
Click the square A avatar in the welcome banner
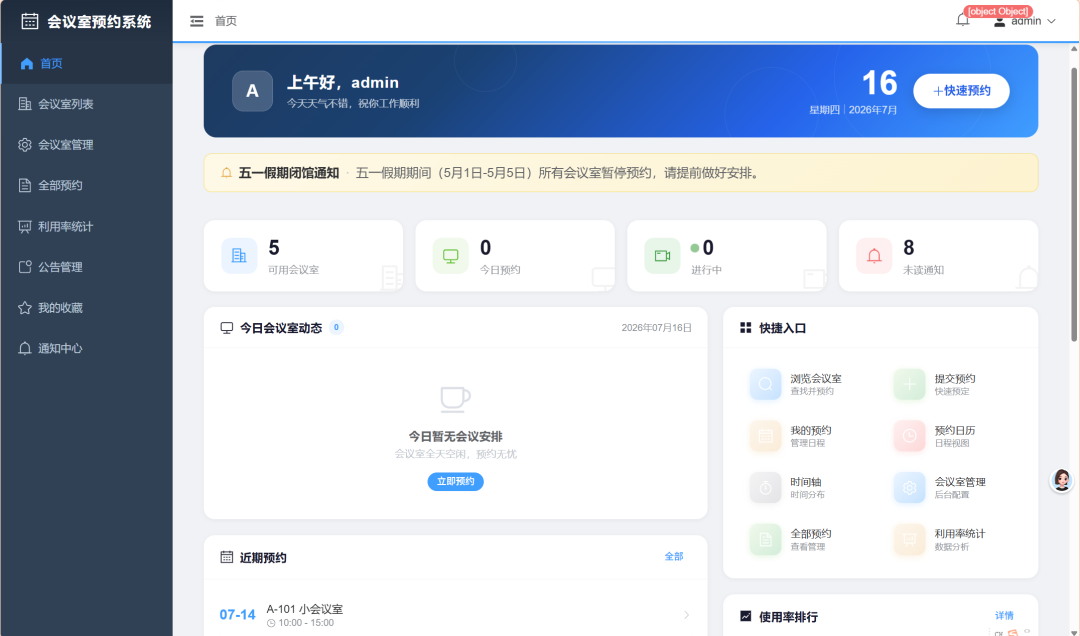[252, 91]
